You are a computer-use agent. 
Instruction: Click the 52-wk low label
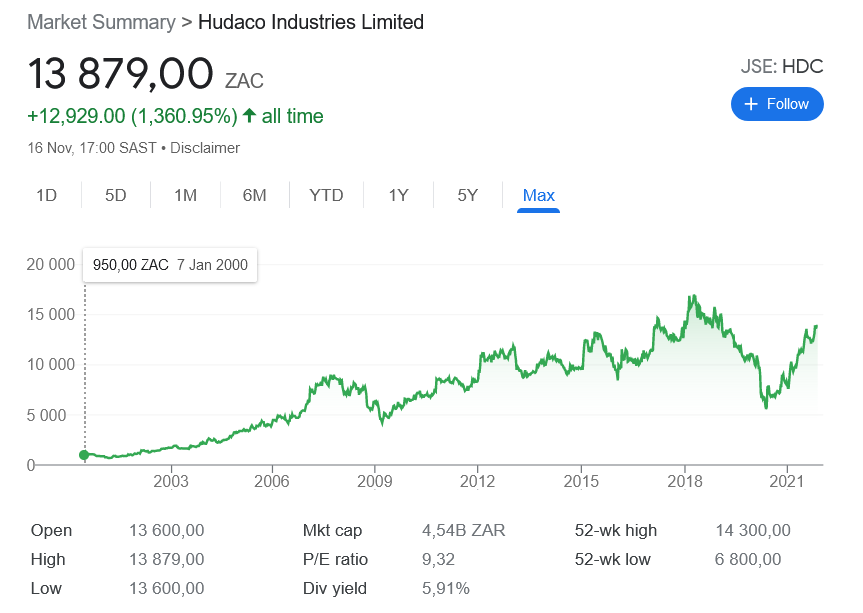(x=613, y=560)
